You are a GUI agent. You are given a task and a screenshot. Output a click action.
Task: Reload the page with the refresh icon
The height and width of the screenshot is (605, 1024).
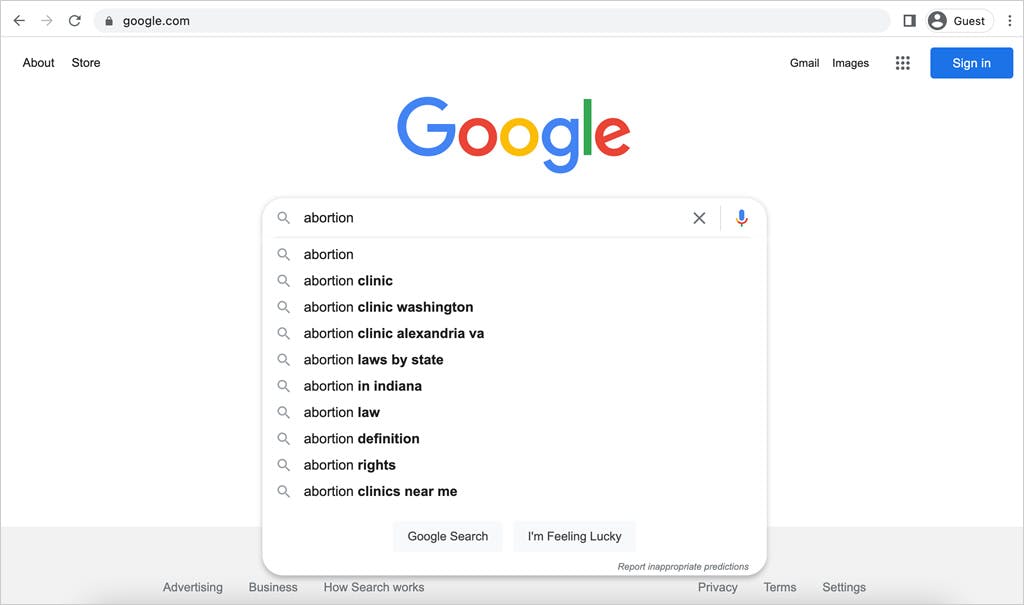74,20
